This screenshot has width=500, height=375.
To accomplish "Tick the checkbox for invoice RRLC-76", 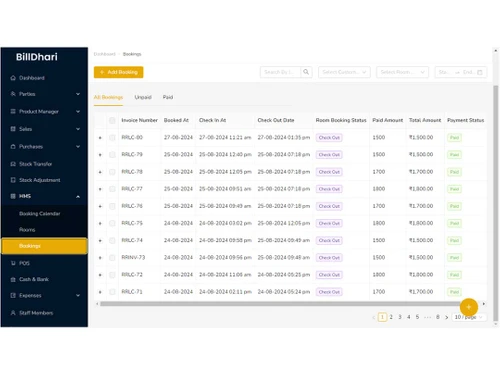I will click(112, 206).
